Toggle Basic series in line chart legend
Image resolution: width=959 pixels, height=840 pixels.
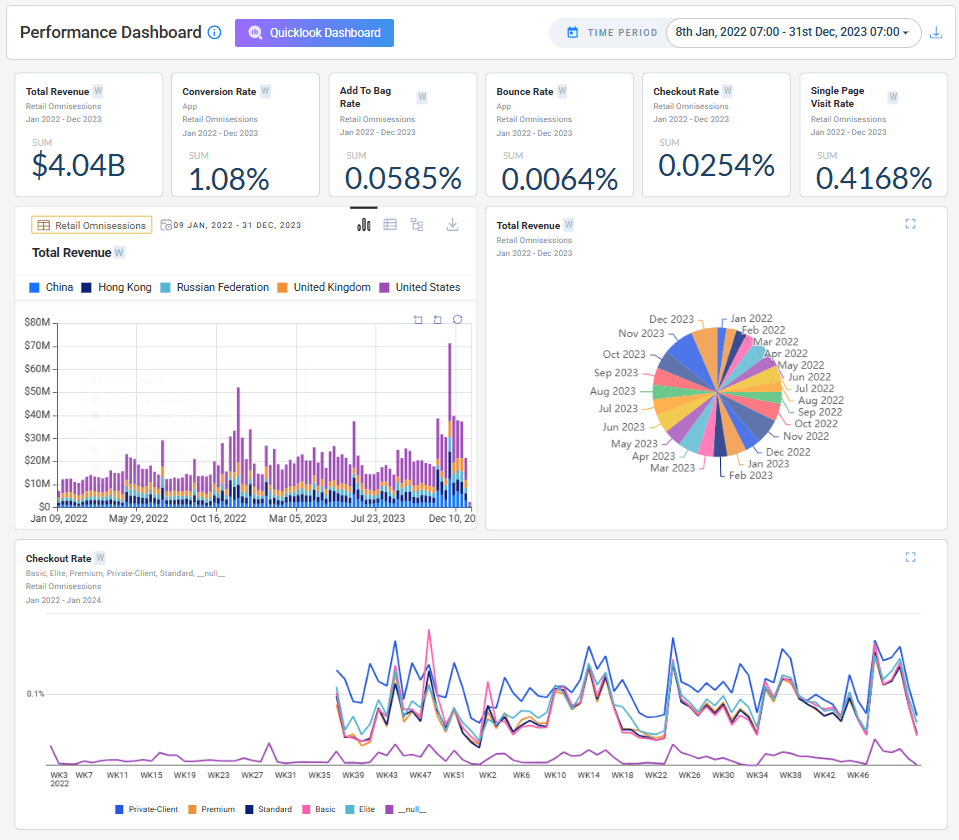[x=319, y=809]
